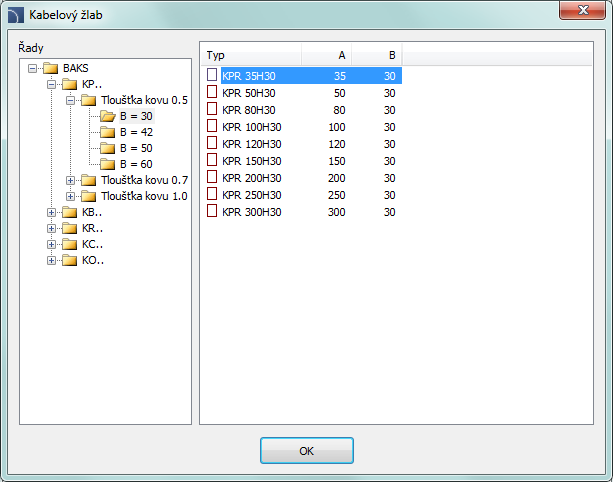Click the profile icon of KPR 300H30
613x482 pixels.
pyautogui.click(x=212, y=211)
